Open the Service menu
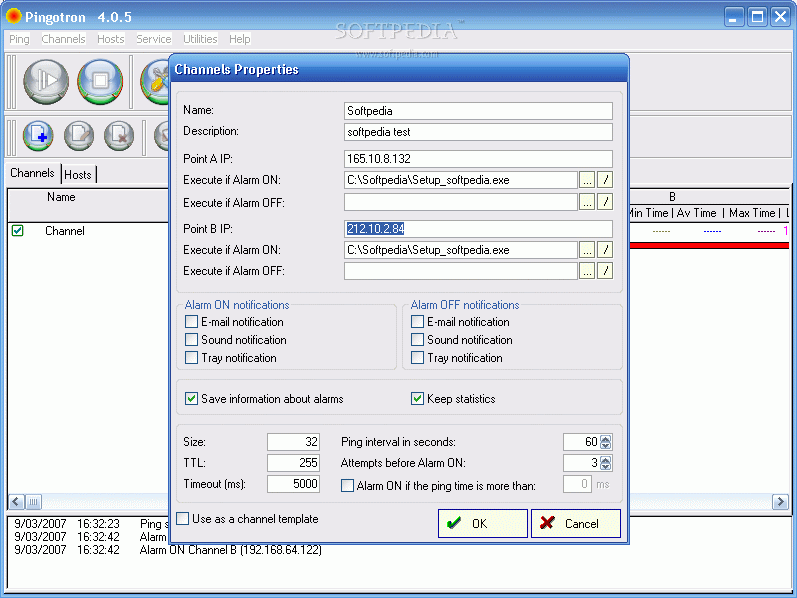 tap(154, 39)
